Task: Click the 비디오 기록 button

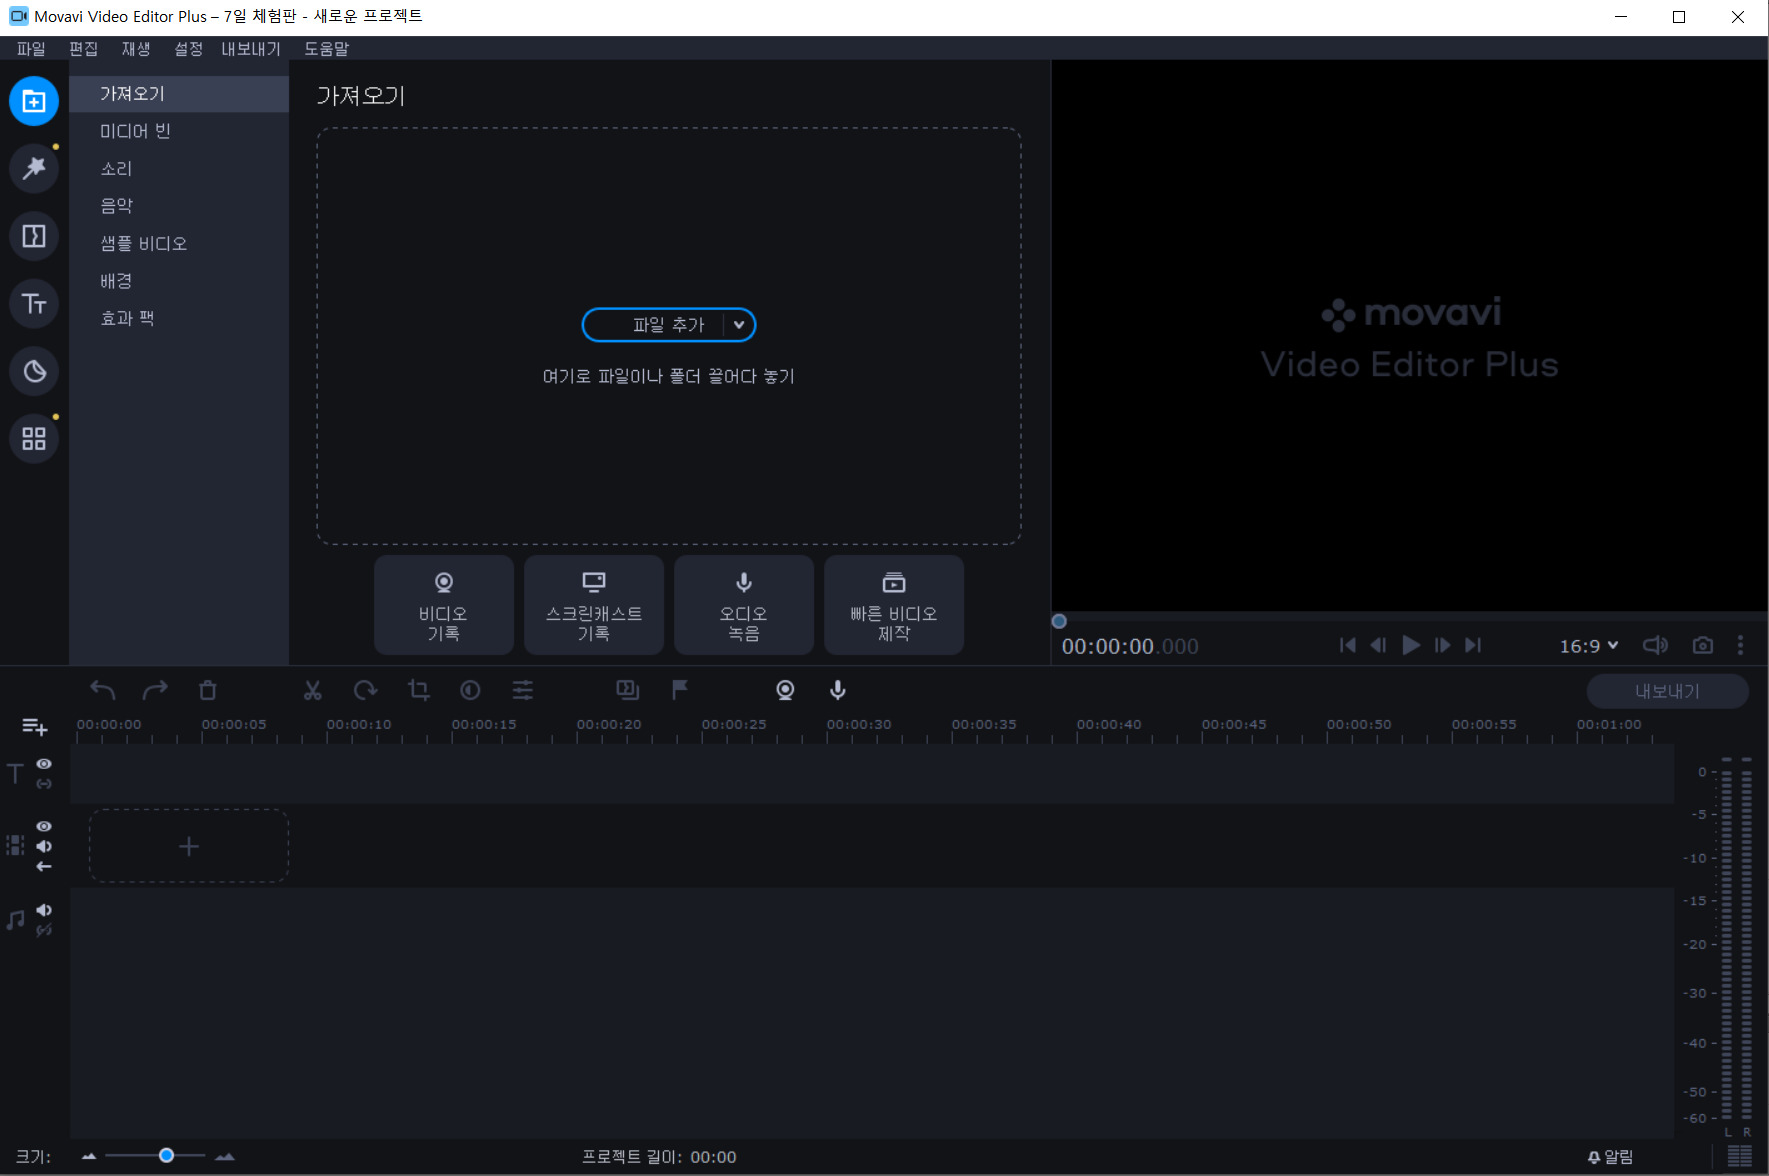Action: pos(444,605)
